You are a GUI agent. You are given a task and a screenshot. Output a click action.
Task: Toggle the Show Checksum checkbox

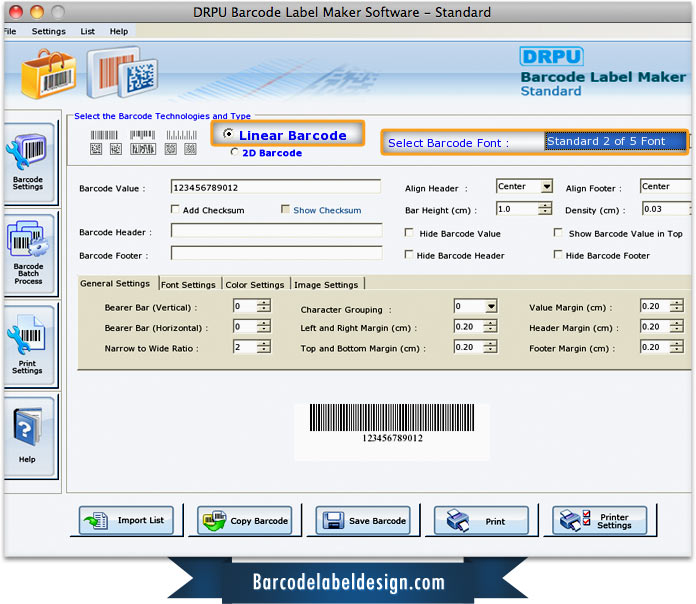point(285,209)
